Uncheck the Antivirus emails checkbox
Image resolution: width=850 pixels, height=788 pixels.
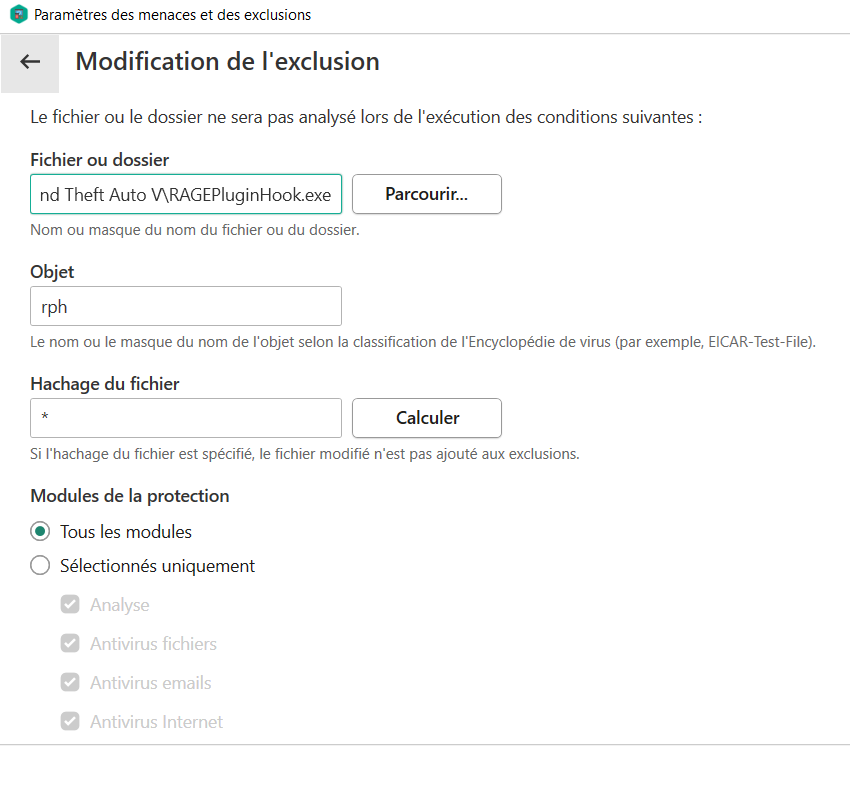70,683
